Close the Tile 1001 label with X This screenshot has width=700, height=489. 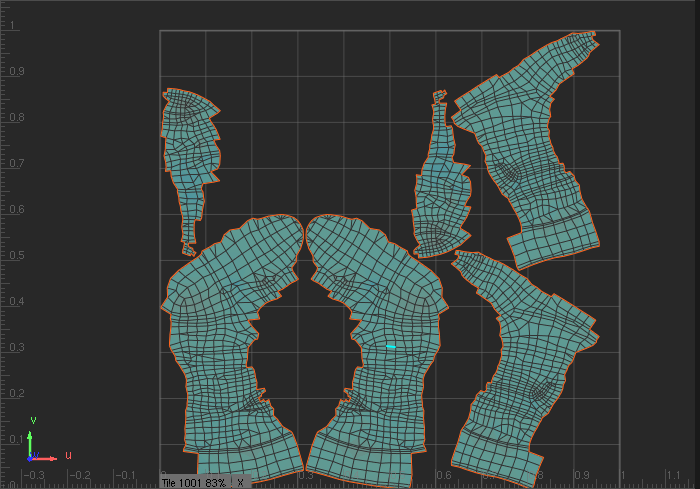click(x=241, y=483)
